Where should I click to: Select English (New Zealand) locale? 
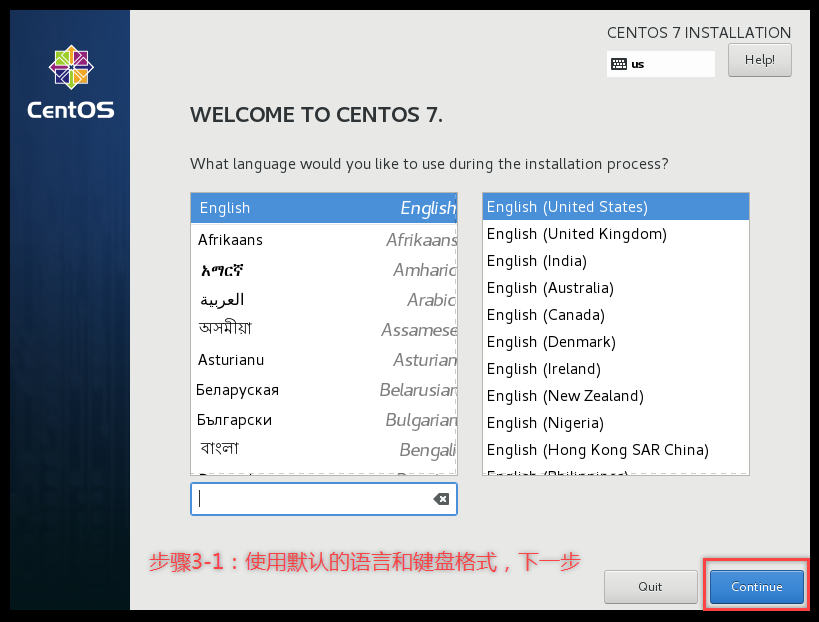coord(616,396)
